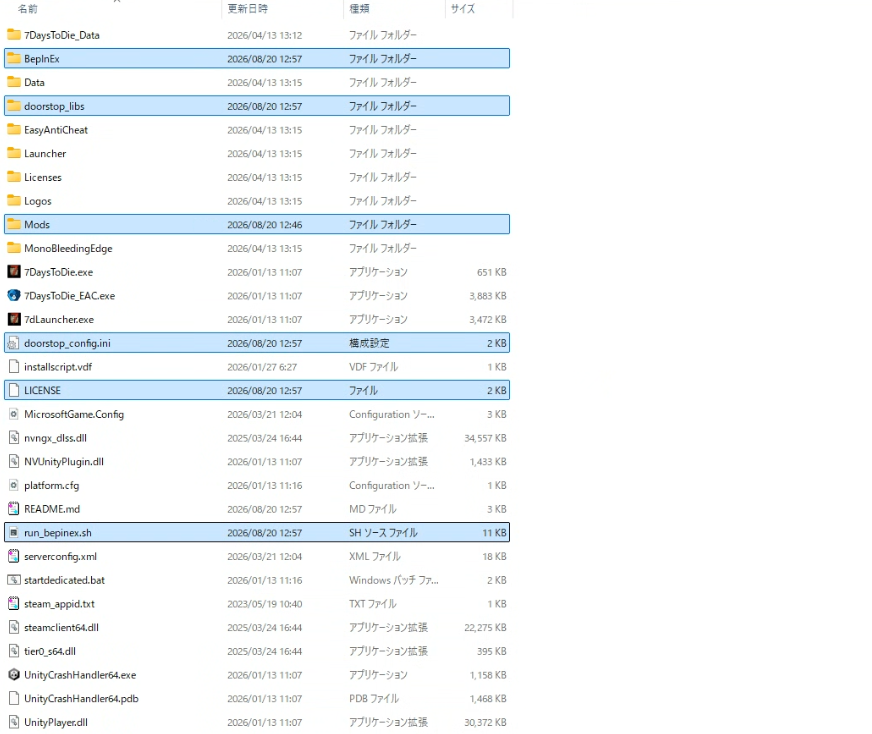Click the steam_appid.txt file name
This screenshot has height=734, width=872.
(x=60, y=604)
